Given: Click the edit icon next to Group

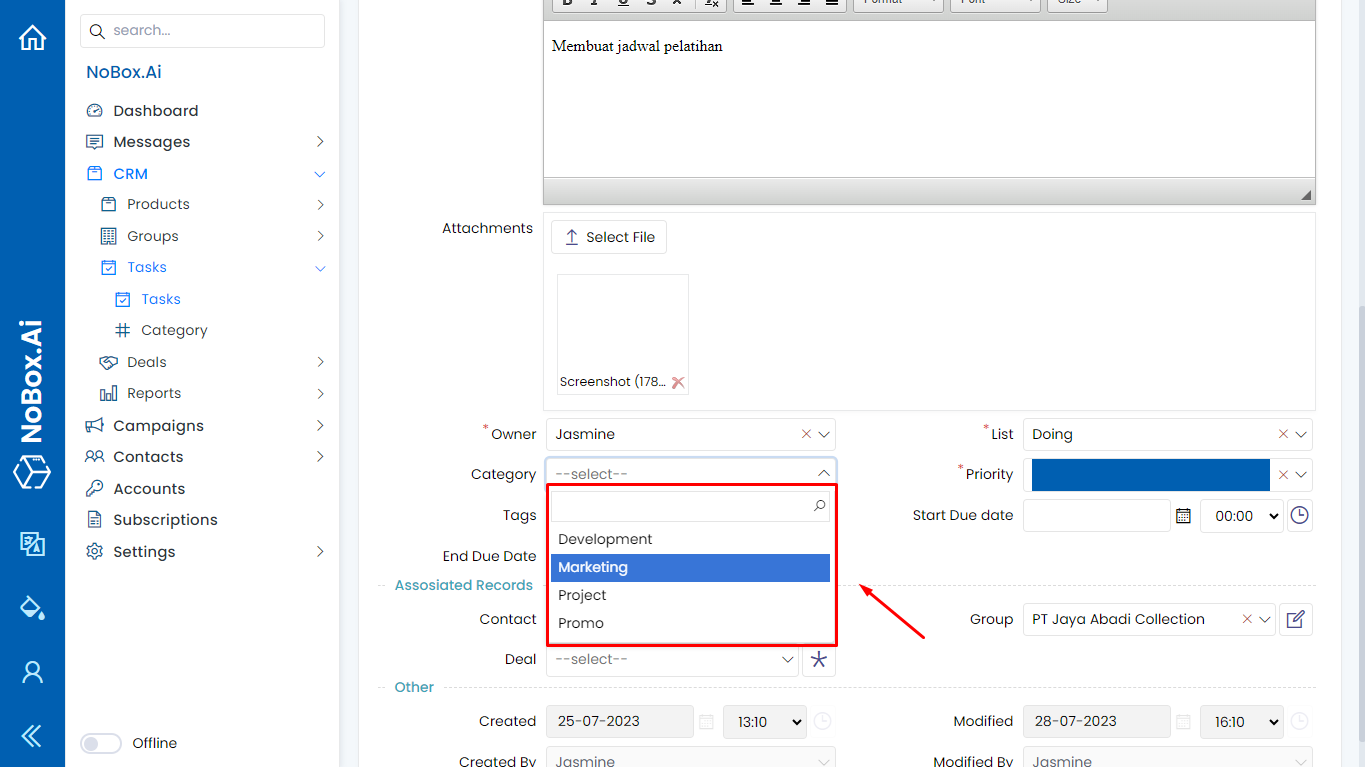Looking at the screenshot, I should 1295,620.
